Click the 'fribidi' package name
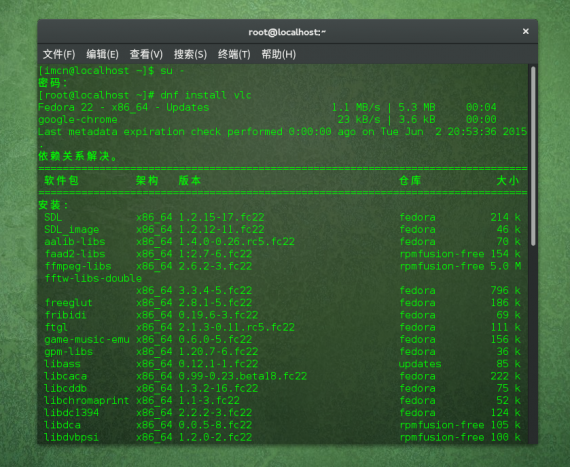Image resolution: width=570 pixels, height=467 pixels. tap(65, 315)
